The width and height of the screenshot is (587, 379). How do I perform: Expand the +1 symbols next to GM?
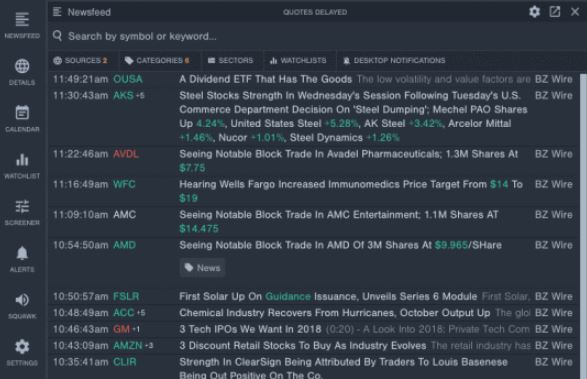click(136, 330)
